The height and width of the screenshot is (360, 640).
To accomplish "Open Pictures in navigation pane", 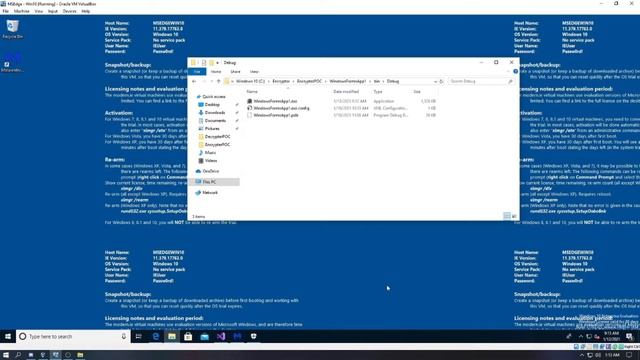I will pos(212,129).
